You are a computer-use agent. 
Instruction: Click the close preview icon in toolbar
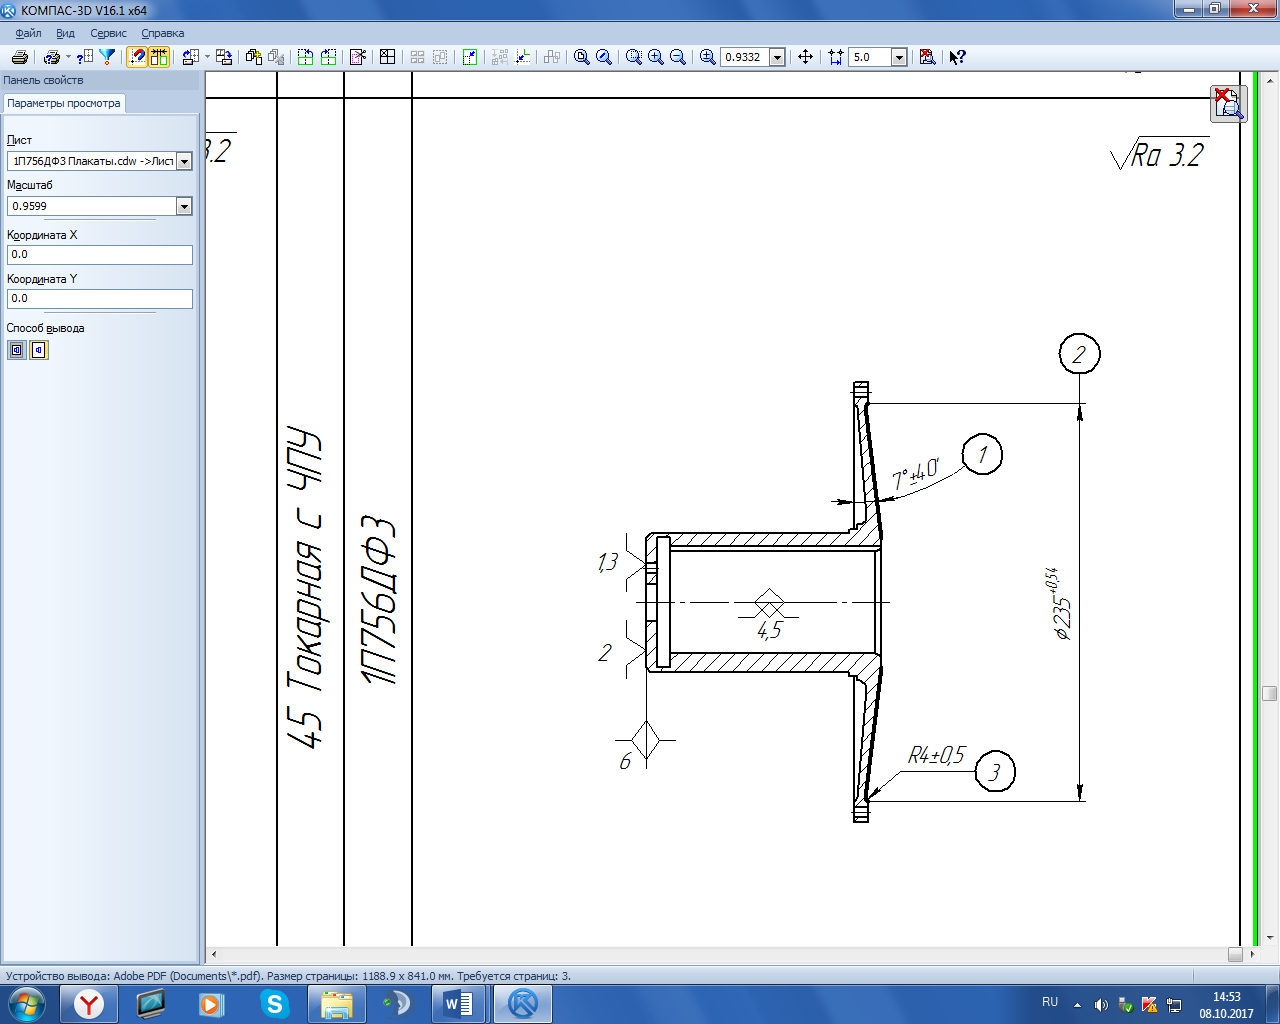point(928,57)
